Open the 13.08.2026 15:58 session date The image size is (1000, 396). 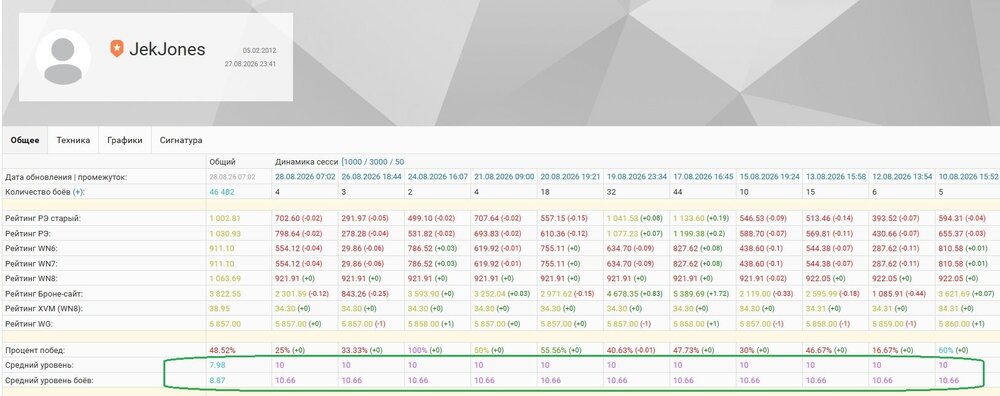(x=835, y=177)
